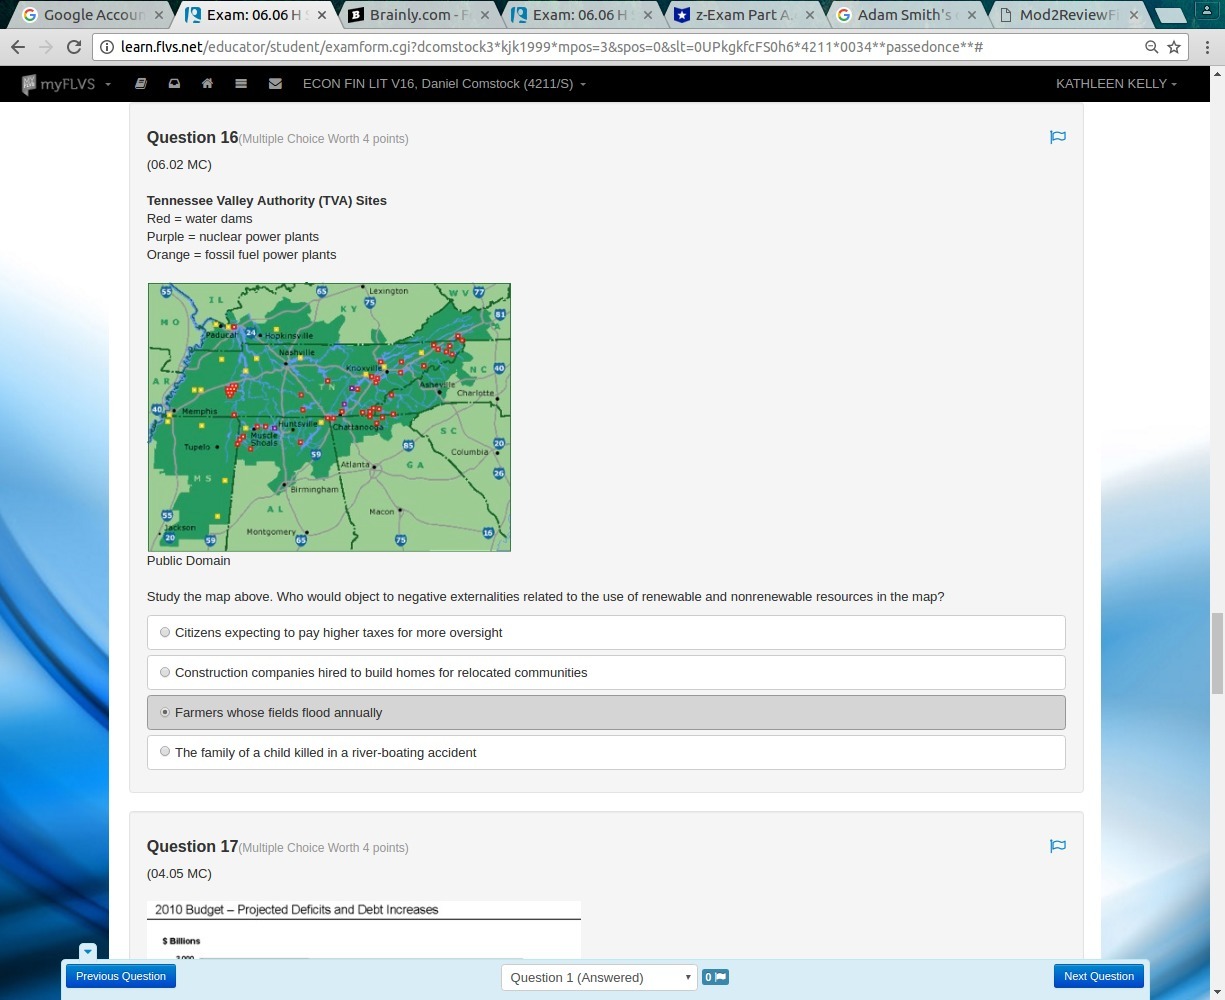Click 'Tennessee Valley Authority (TVA) Sites' text

click(267, 201)
